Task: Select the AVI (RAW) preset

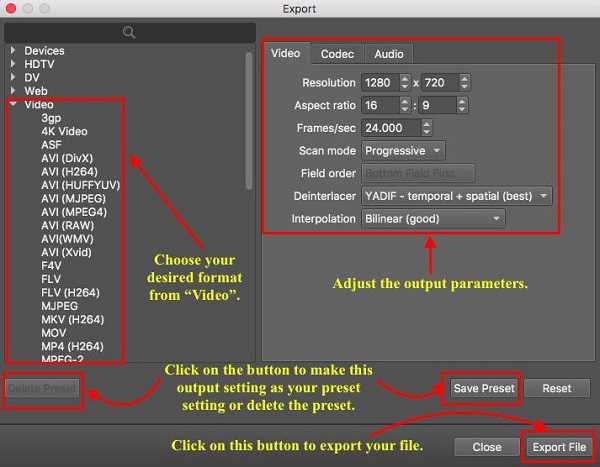Action: [67, 225]
